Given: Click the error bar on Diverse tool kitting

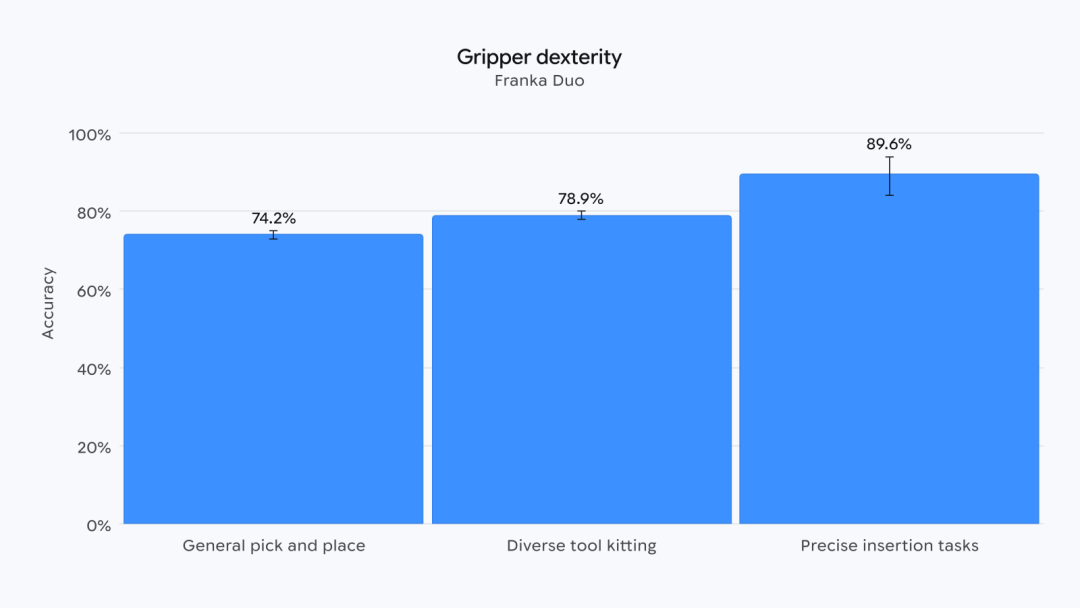Looking at the screenshot, I should pos(582,216).
